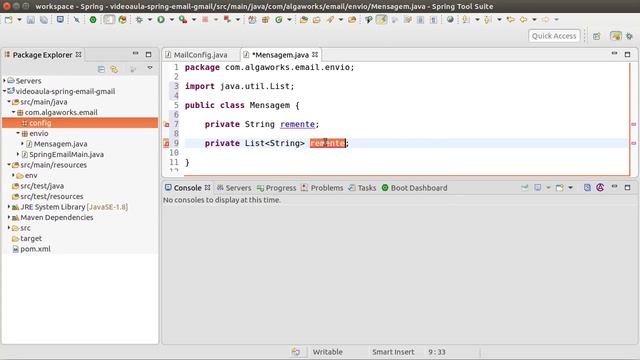Image resolution: width=640 pixels, height=360 pixels.
Task: Switch to the MailConfig.java editor tab
Action: pos(196,55)
